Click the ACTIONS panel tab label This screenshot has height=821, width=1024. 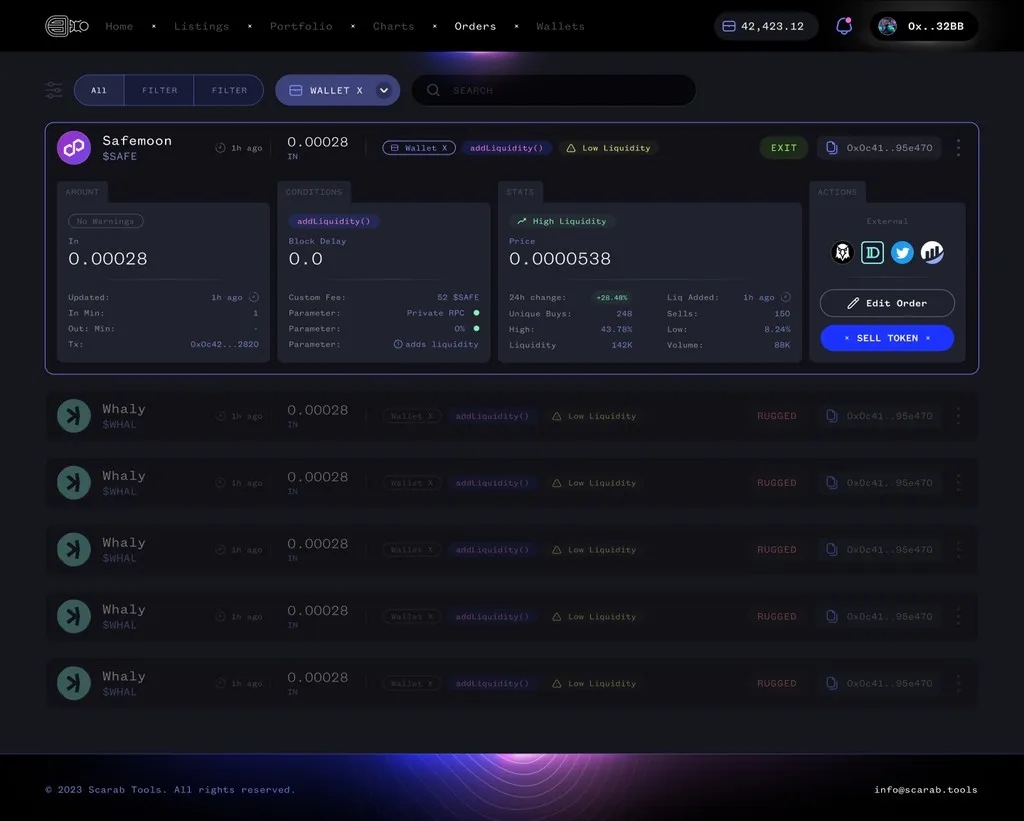click(837, 192)
